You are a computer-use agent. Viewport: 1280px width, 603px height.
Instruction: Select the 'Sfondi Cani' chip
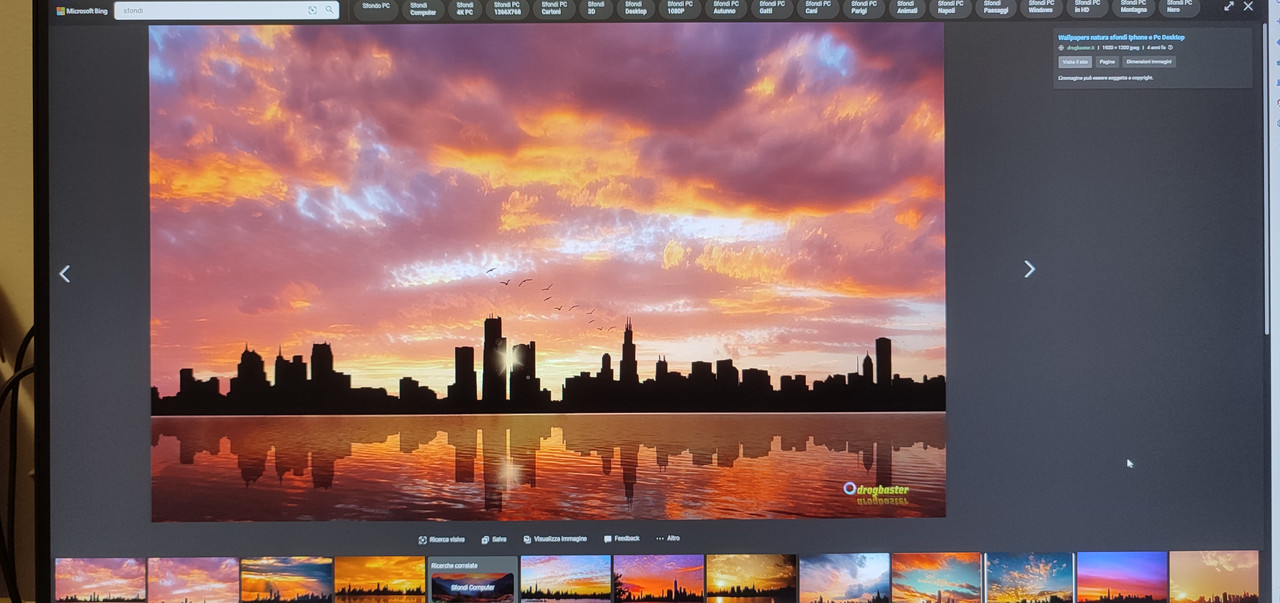pyautogui.click(x=817, y=8)
